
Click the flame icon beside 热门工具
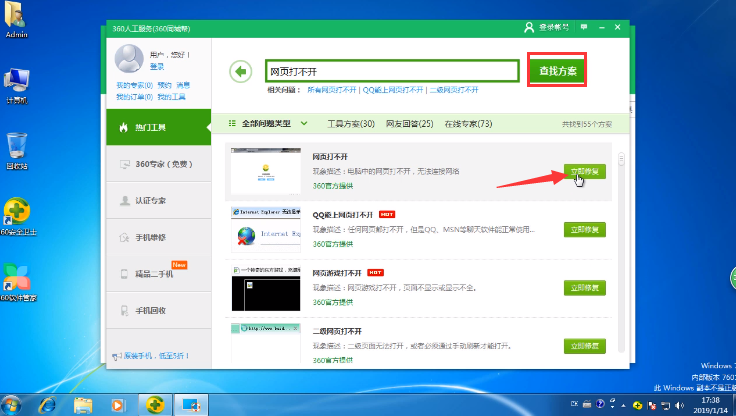pos(123,127)
